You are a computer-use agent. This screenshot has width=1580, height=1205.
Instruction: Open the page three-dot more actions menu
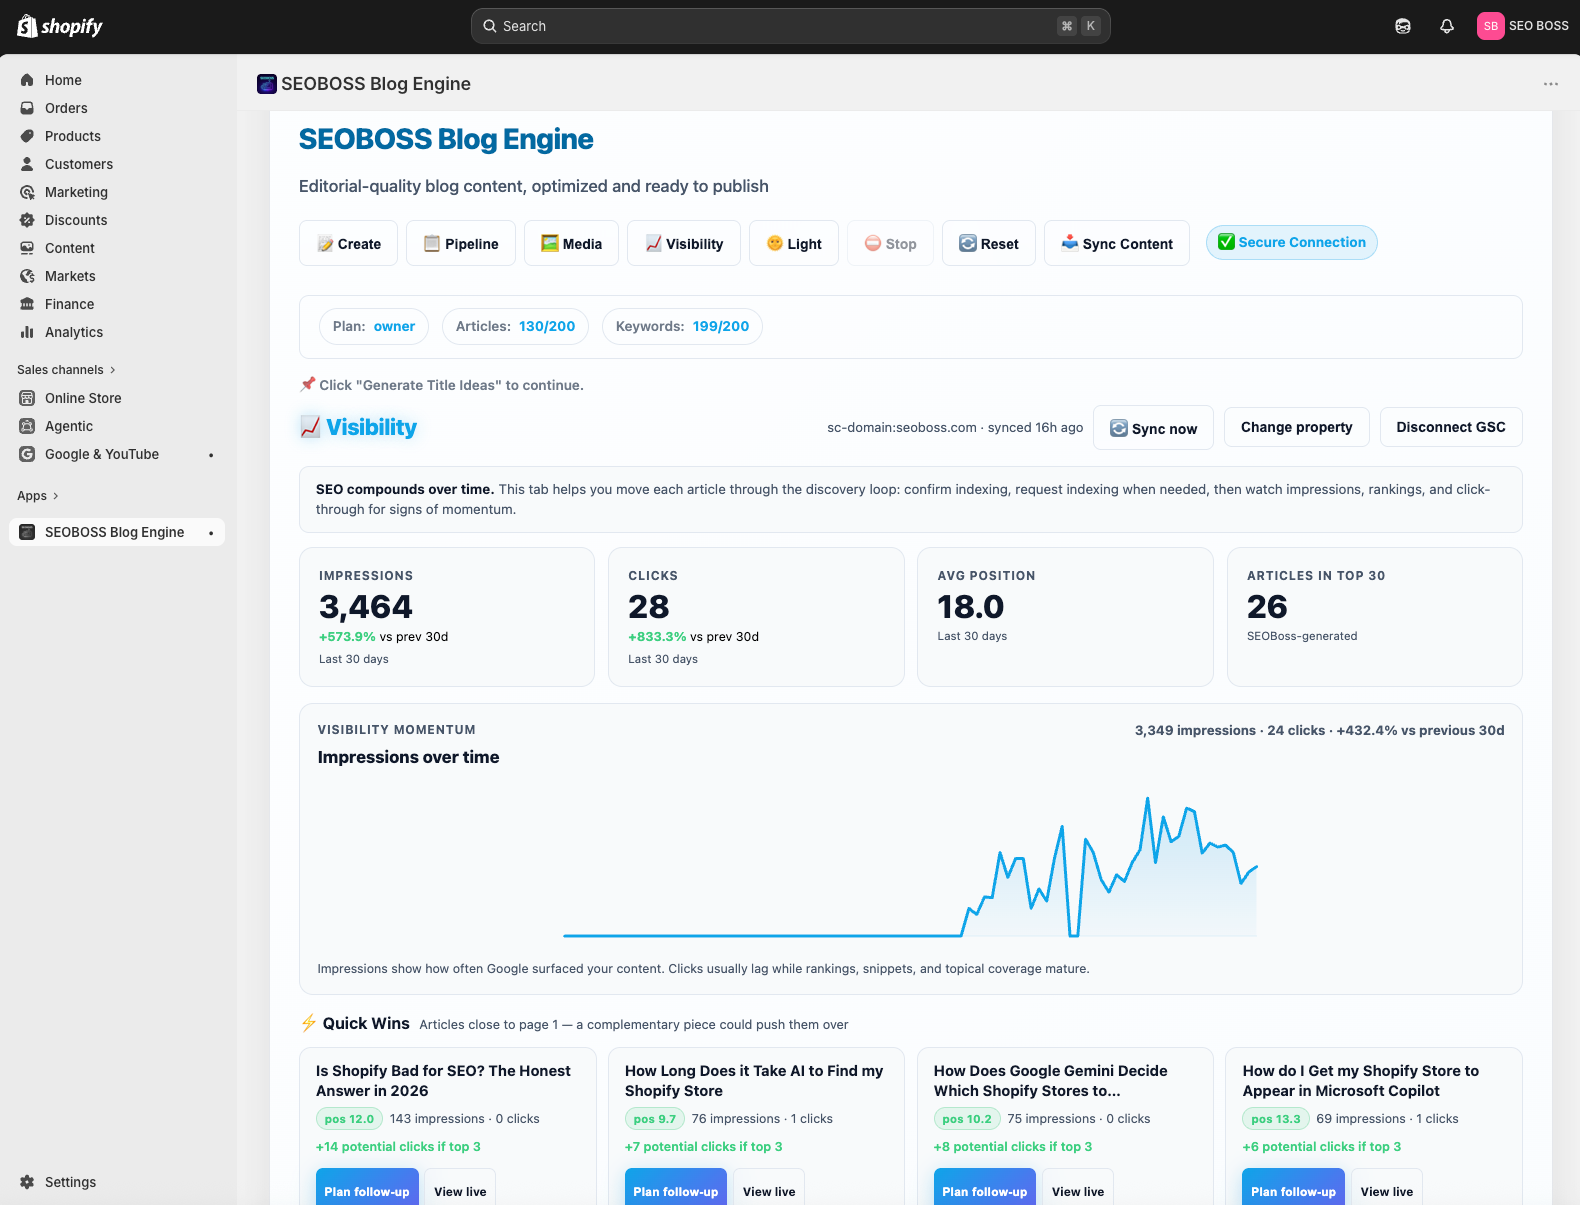1551,84
